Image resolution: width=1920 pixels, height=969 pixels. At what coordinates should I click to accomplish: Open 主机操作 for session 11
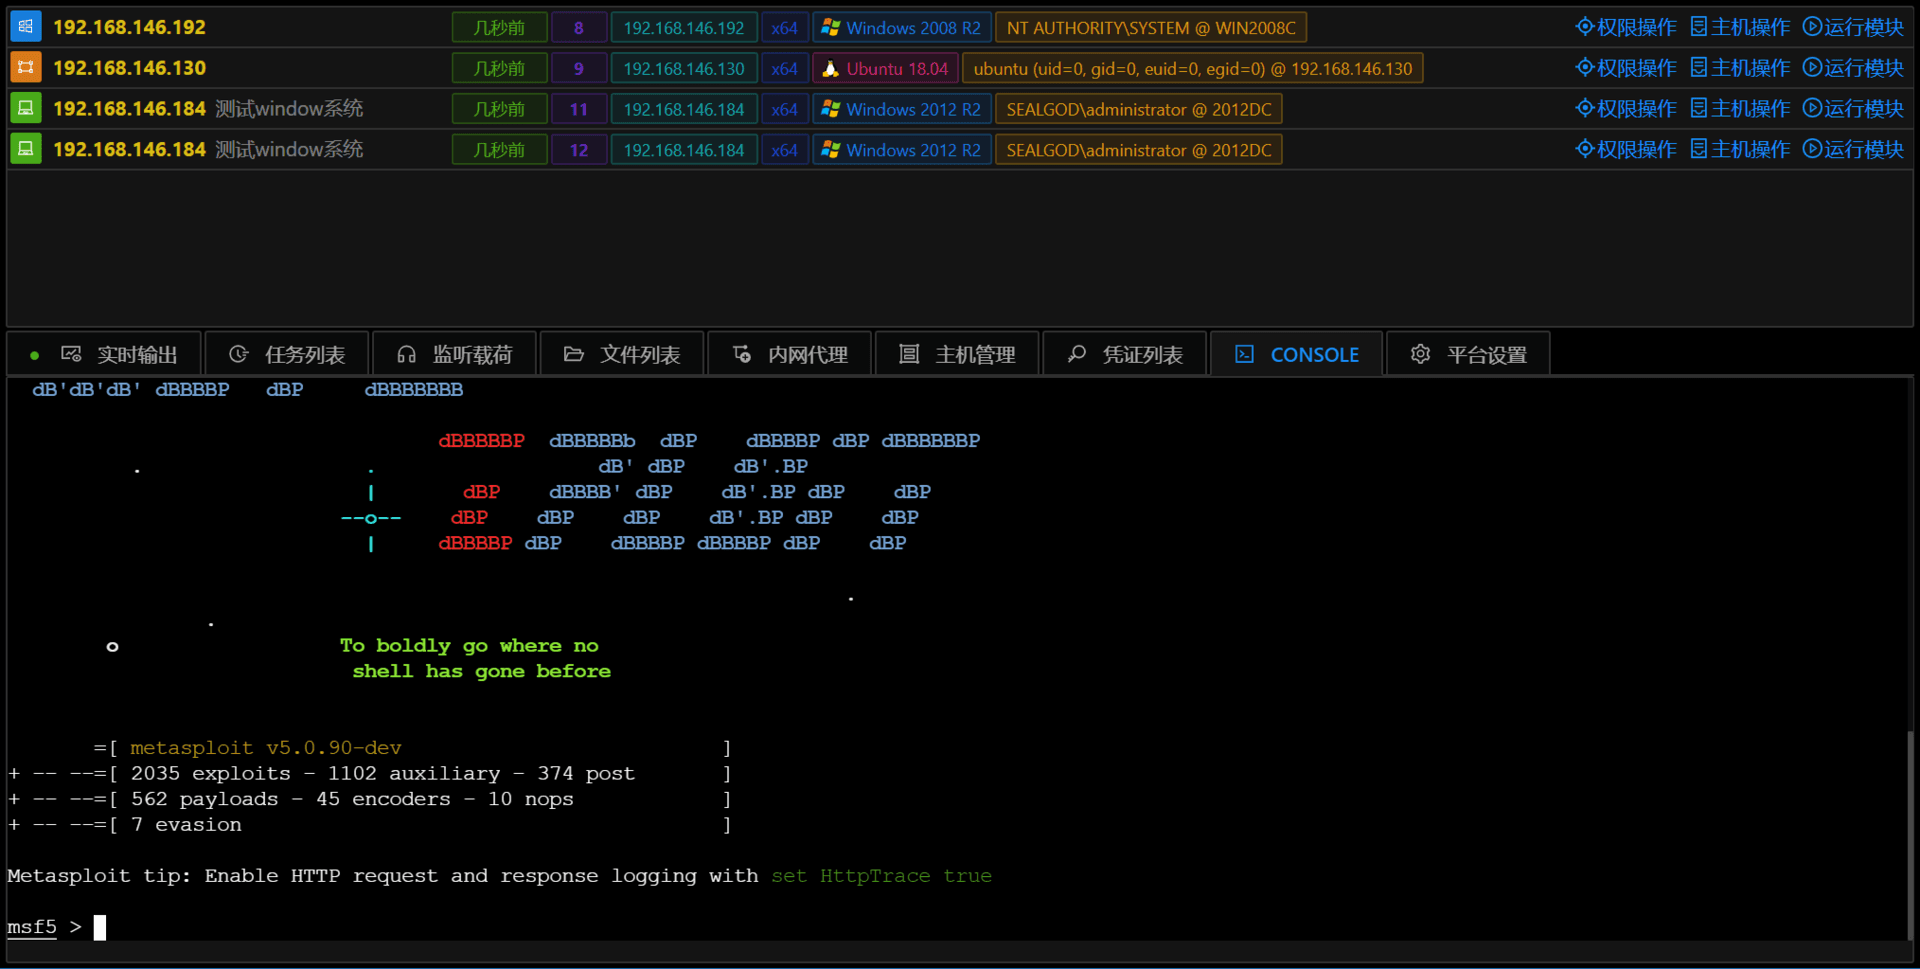pyautogui.click(x=1740, y=109)
